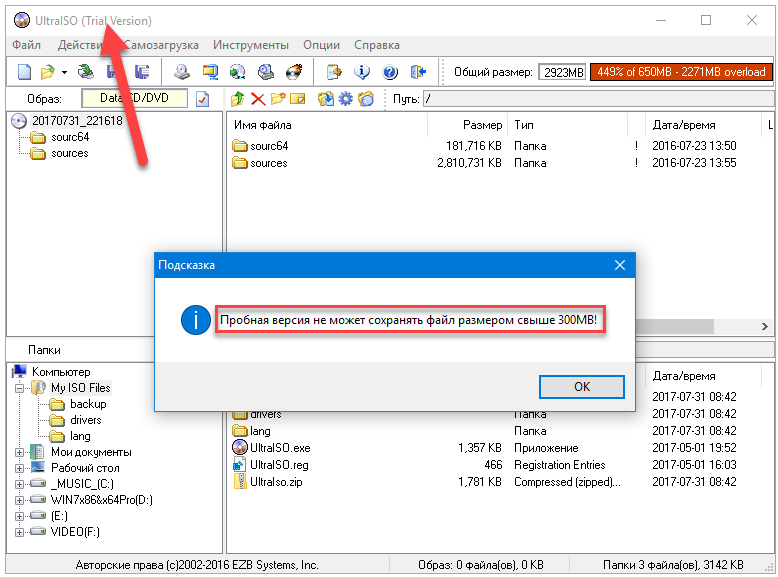Click the folder-with-list icon beside the gear
This screenshot has width=778, height=577.
point(366,99)
